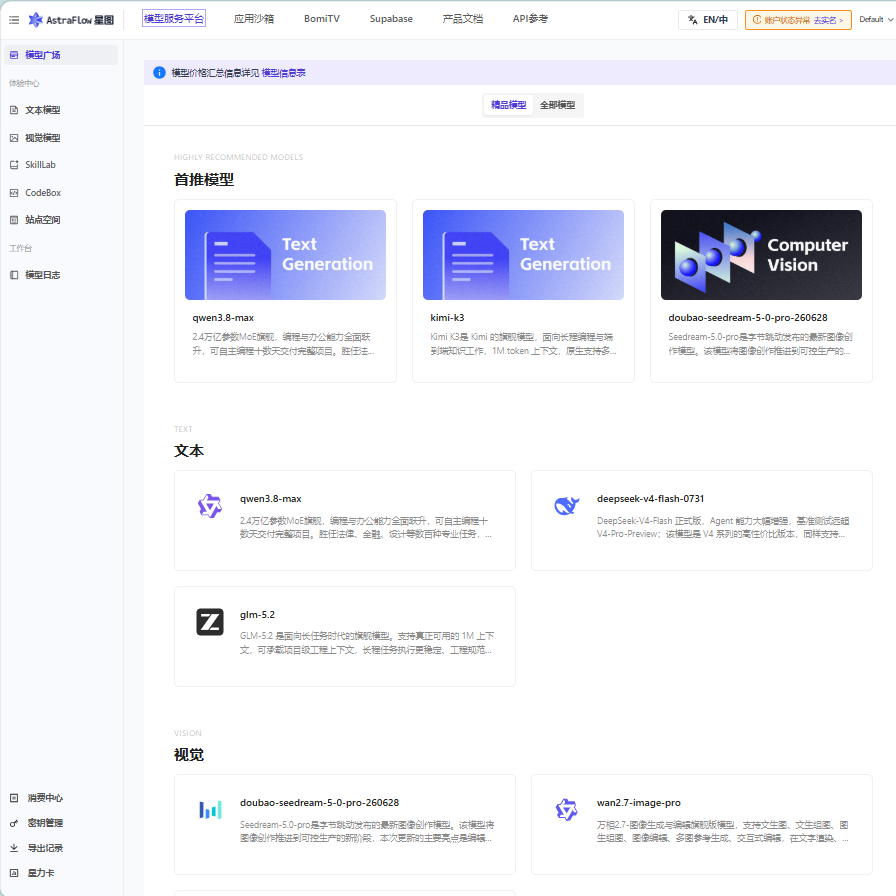Click the 模型日志 sidebar icon
Image resolution: width=896 pixels, height=896 pixels.
pyautogui.click(x=14, y=275)
